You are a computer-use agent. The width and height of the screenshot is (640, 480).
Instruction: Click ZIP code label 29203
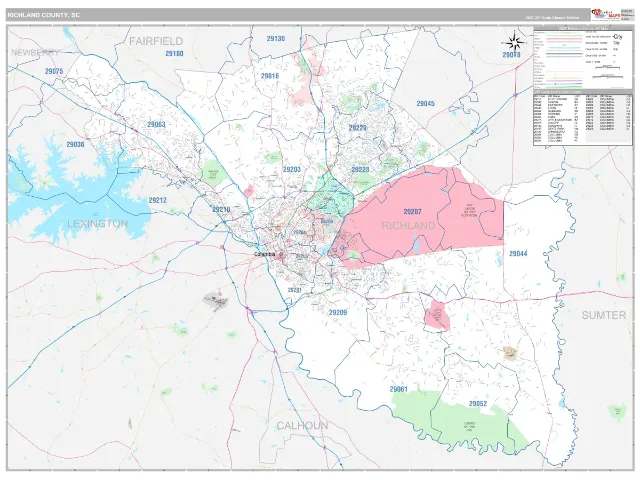(x=291, y=169)
